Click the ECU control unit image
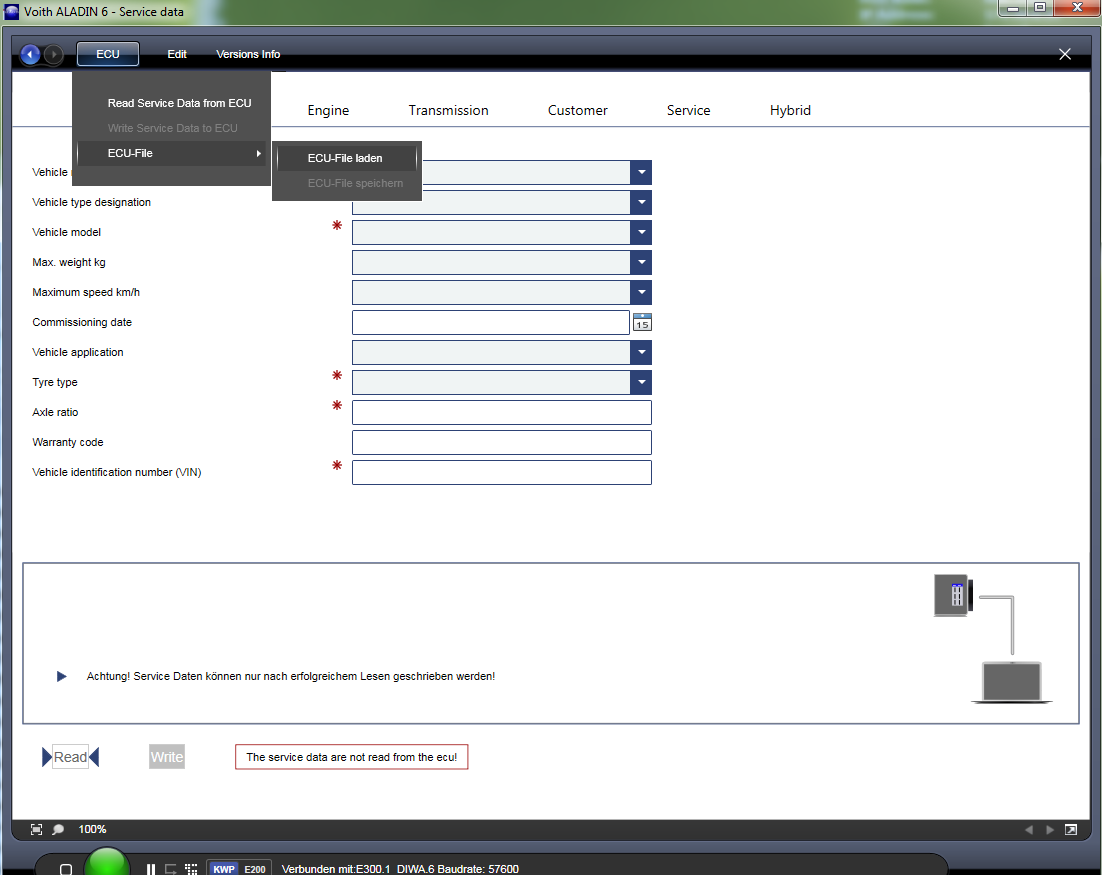This screenshot has width=1102, height=875. 953,595
